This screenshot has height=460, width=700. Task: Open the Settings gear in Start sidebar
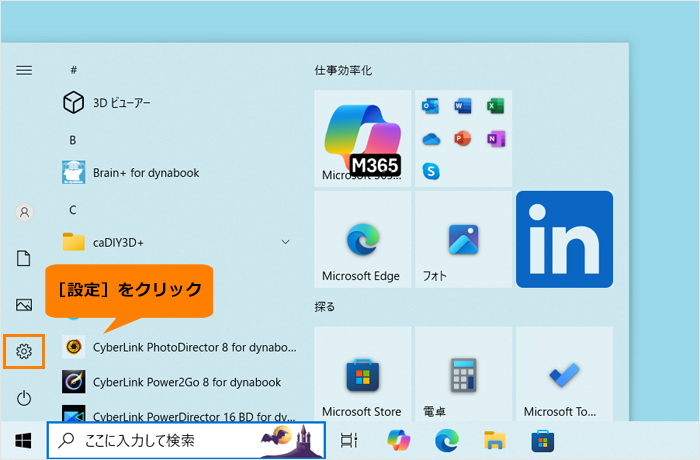[x=24, y=351]
